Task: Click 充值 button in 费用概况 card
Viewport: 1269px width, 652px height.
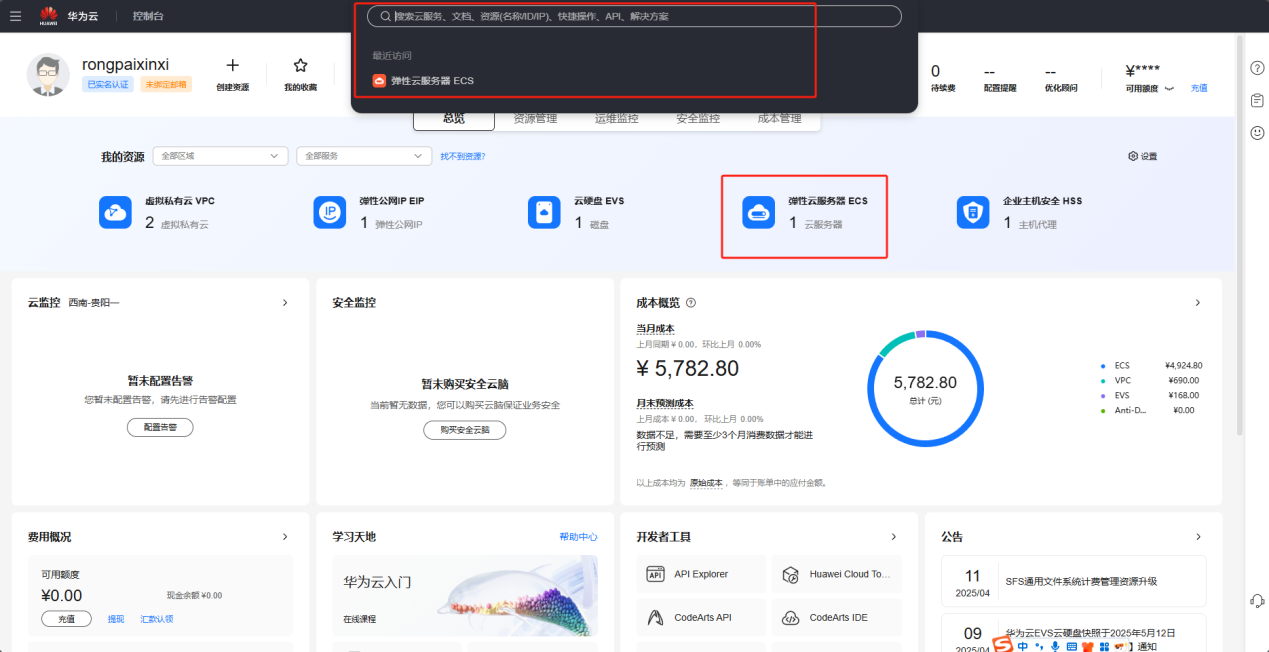Action: (66, 619)
